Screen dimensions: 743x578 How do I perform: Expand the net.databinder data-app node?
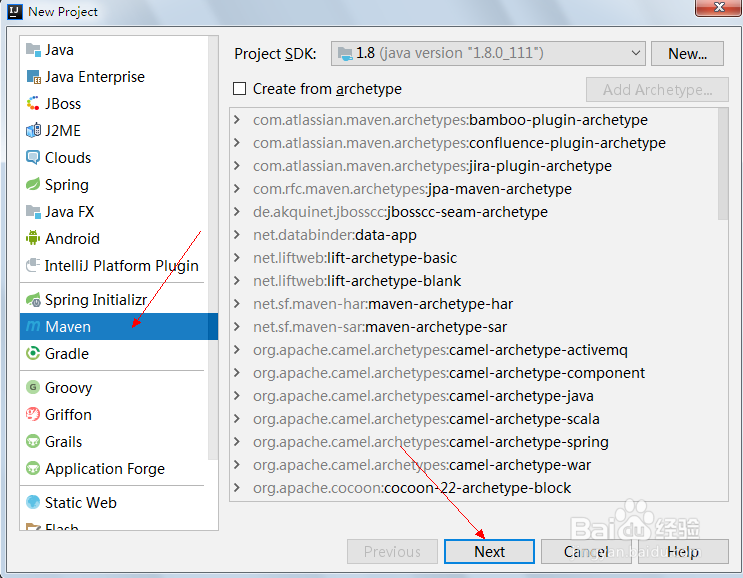[x=237, y=235]
